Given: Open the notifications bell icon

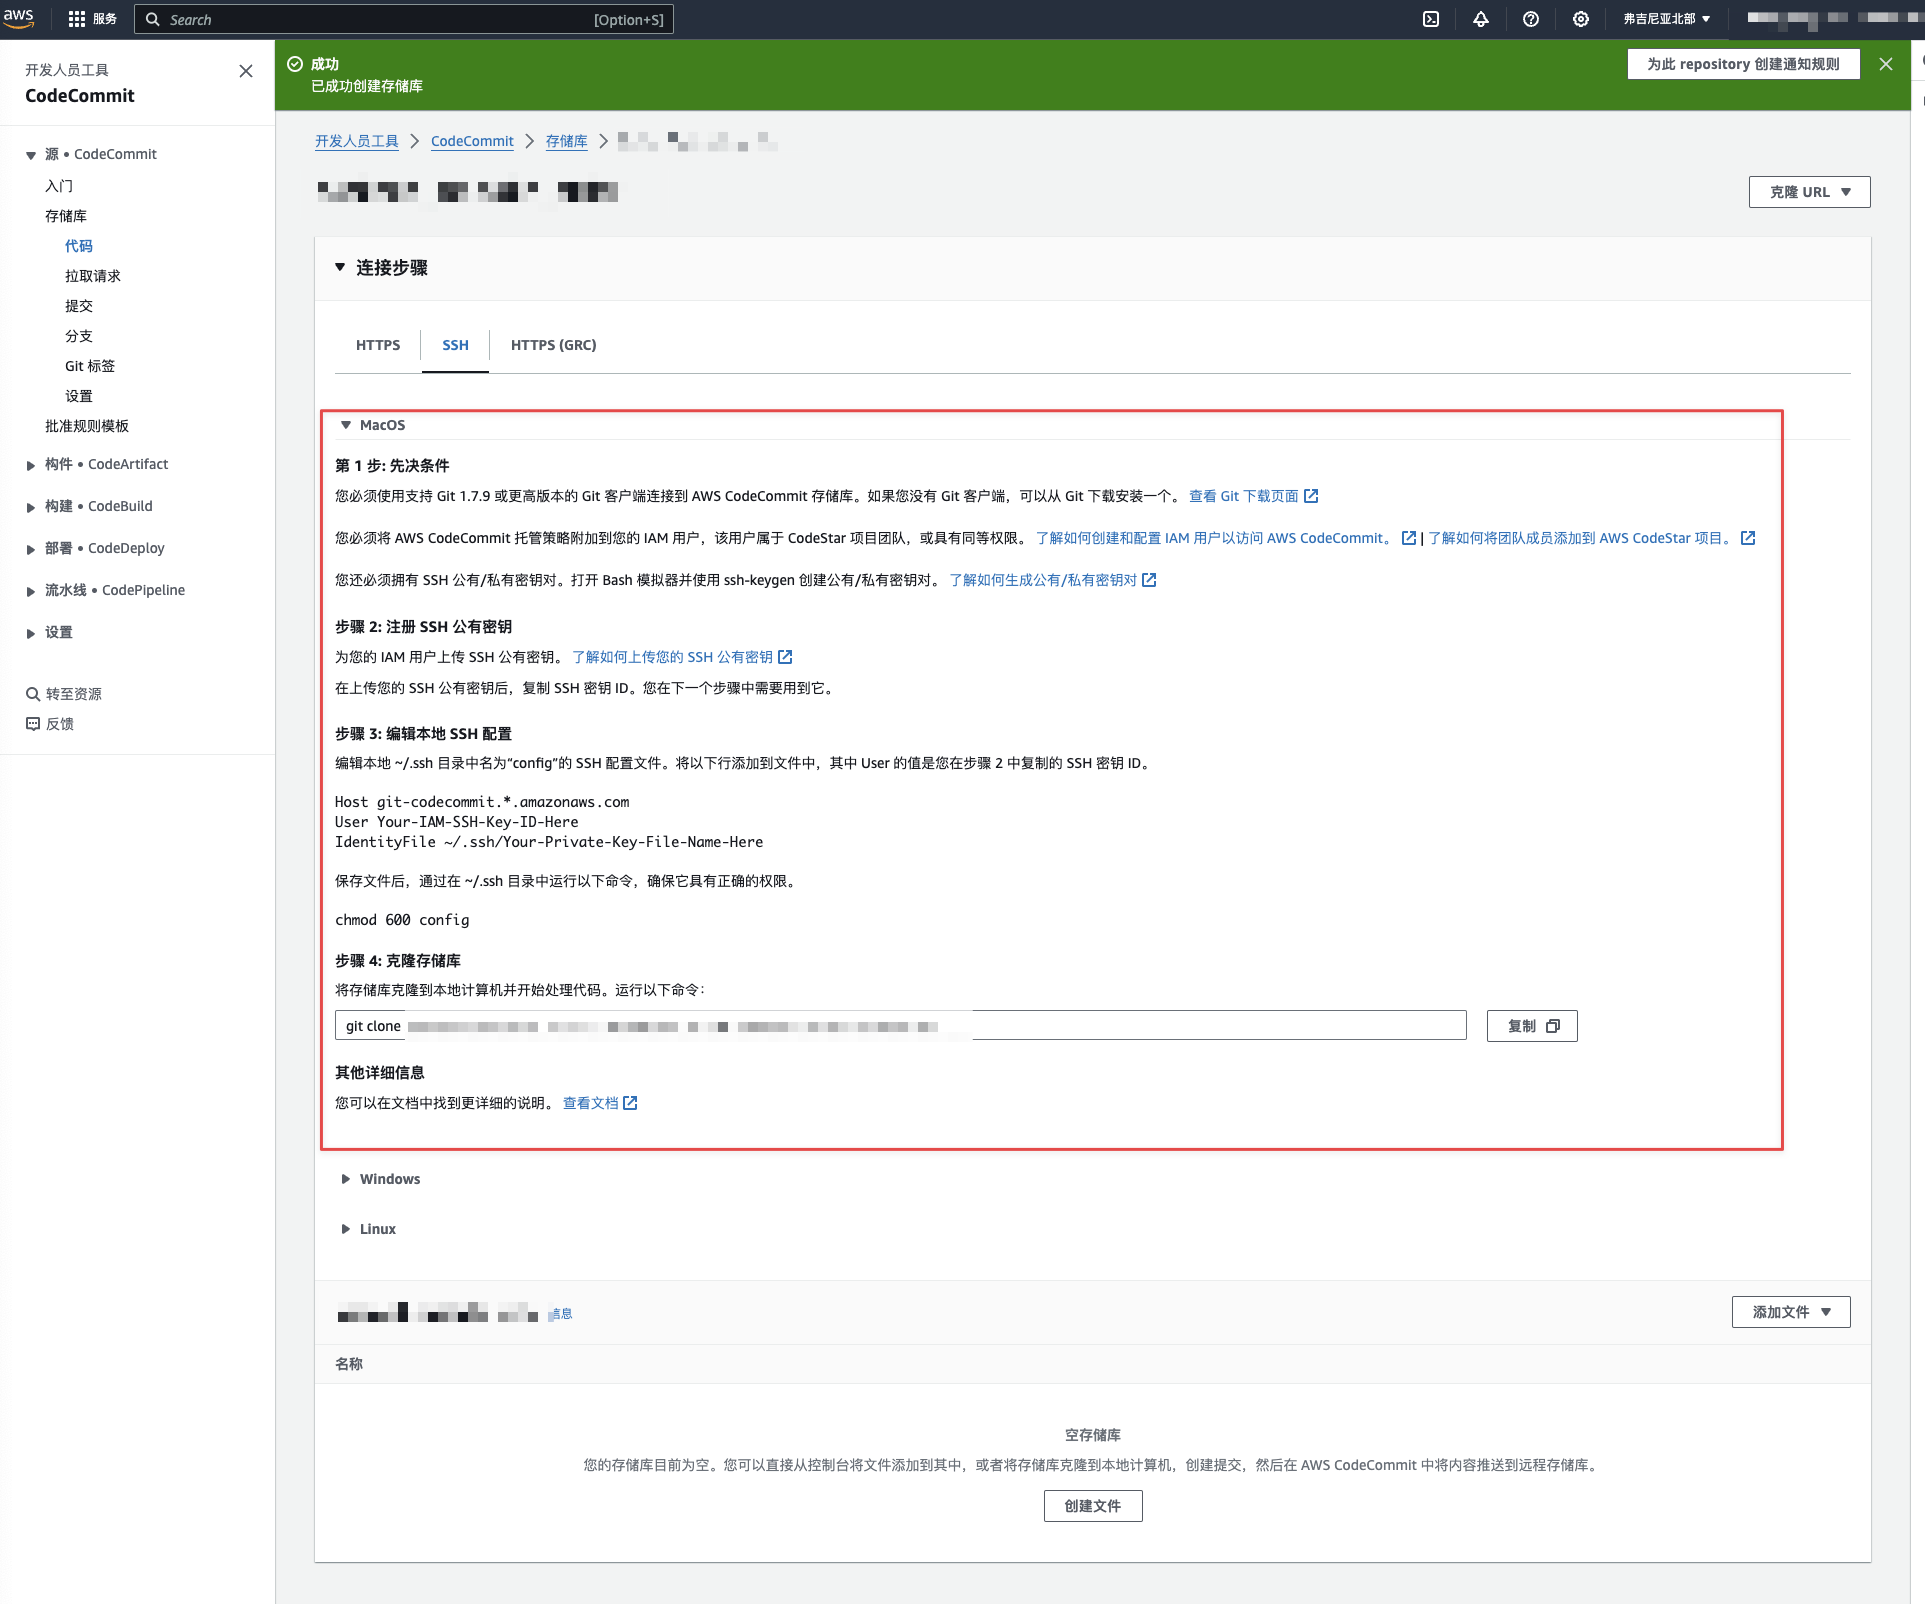Looking at the screenshot, I should [1481, 19].
